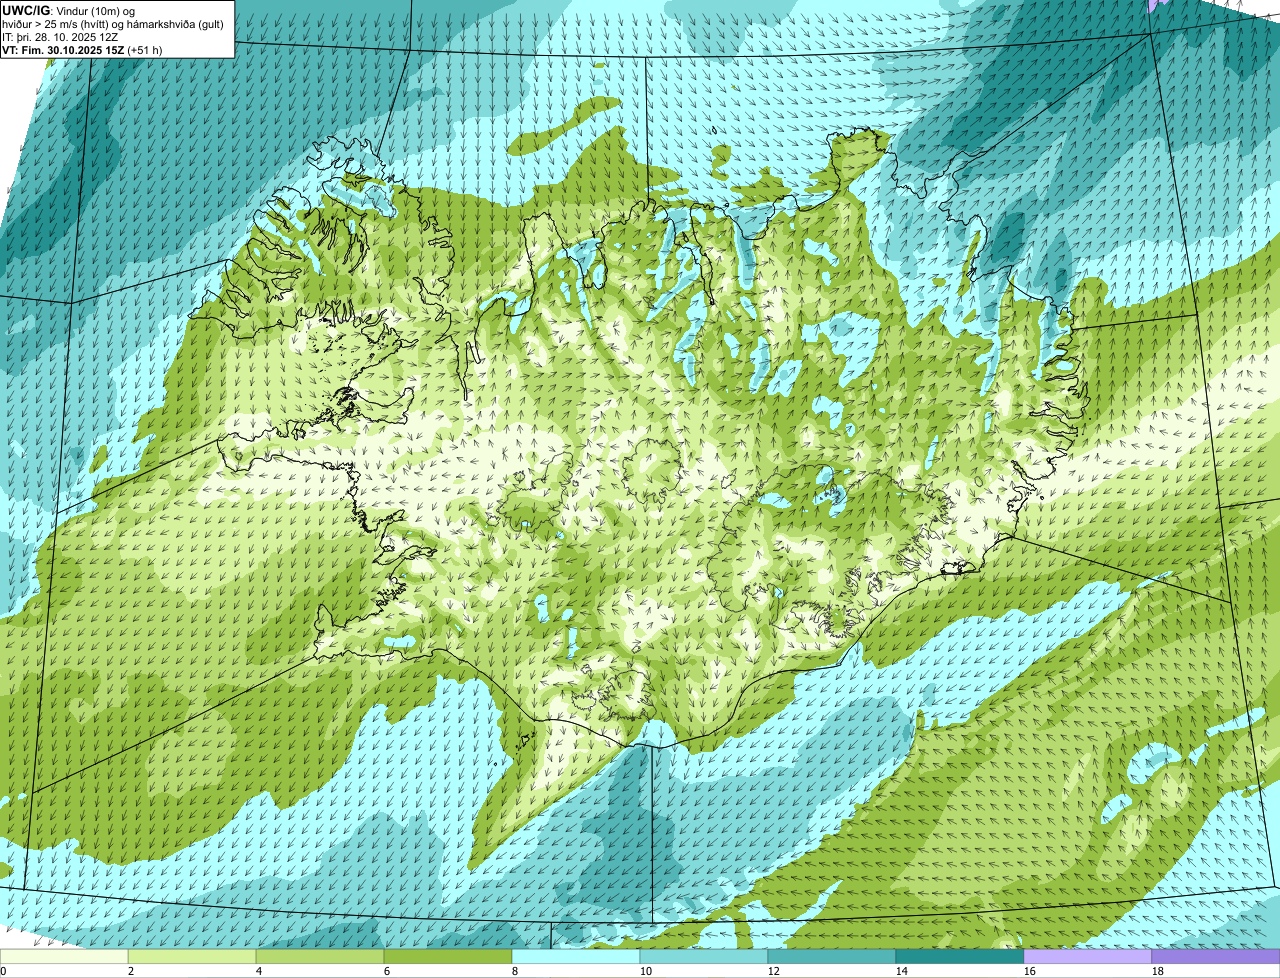1280x978 pixels.
Task: Click the legend scale label '12'
Action: point(774,971)
